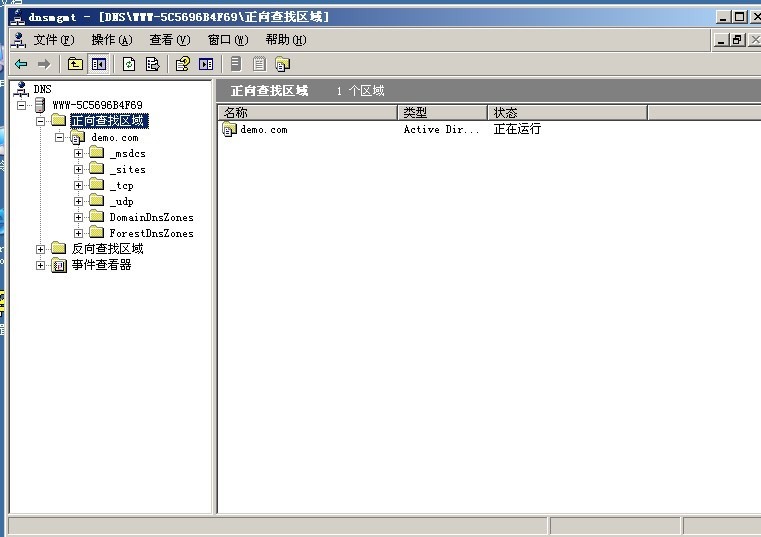This screenshot has height=537, width=761.
Task: Open the 帮助(H) menu
Action: click(x=286, y=40)
